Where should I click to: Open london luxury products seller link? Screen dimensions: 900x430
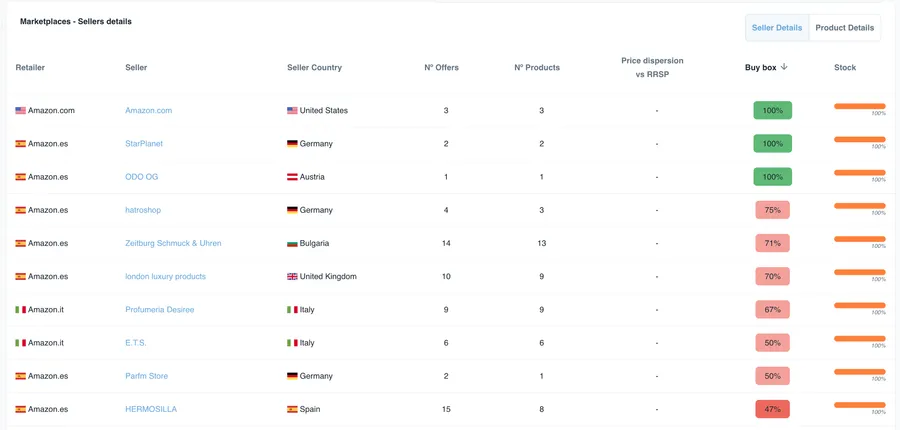tap(165, 276)
